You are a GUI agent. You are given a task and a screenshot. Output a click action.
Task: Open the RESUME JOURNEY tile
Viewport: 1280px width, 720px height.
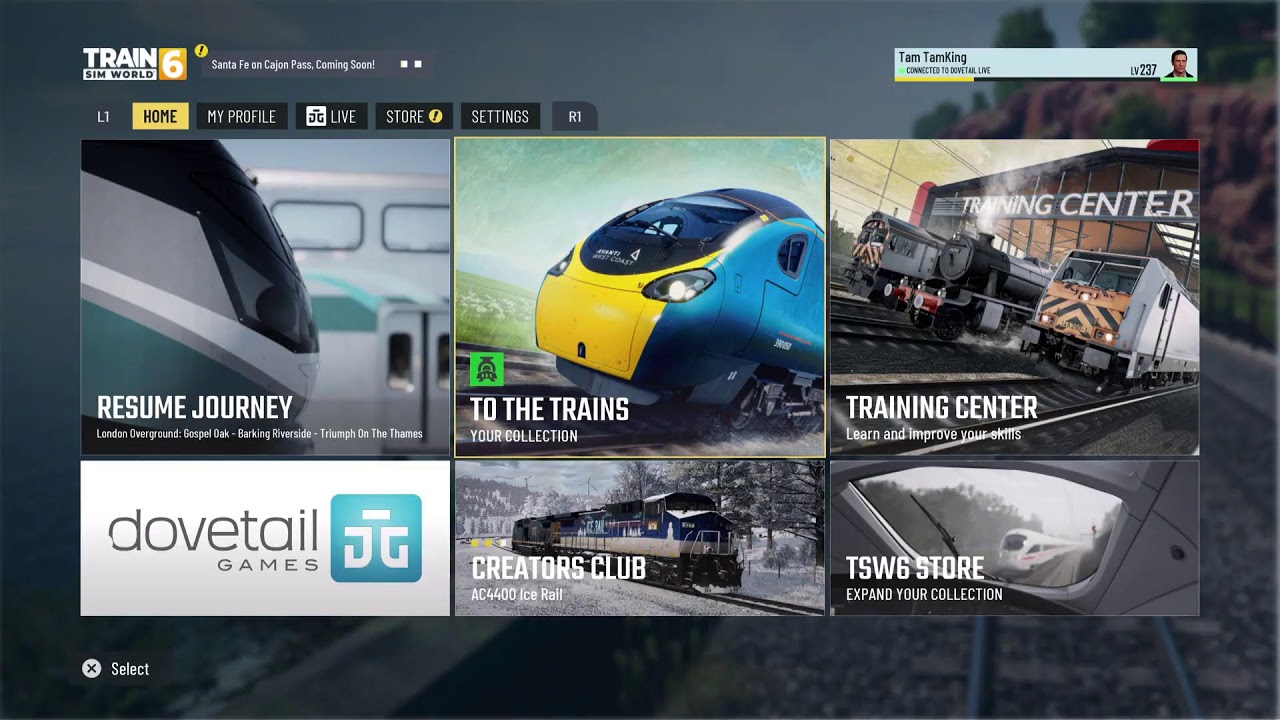point(265,297)
